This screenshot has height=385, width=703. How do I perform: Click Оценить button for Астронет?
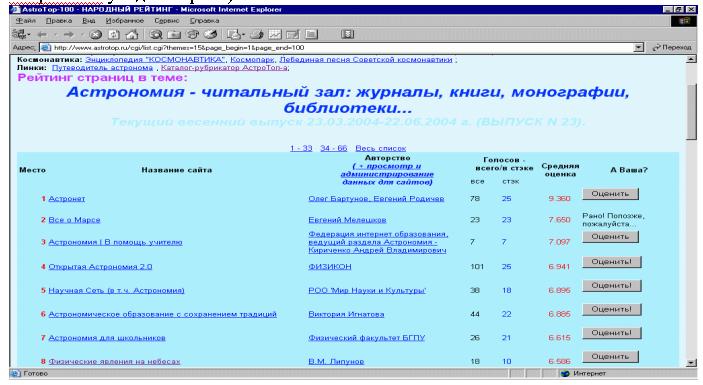pyautogui.click(x=610, y=194)
